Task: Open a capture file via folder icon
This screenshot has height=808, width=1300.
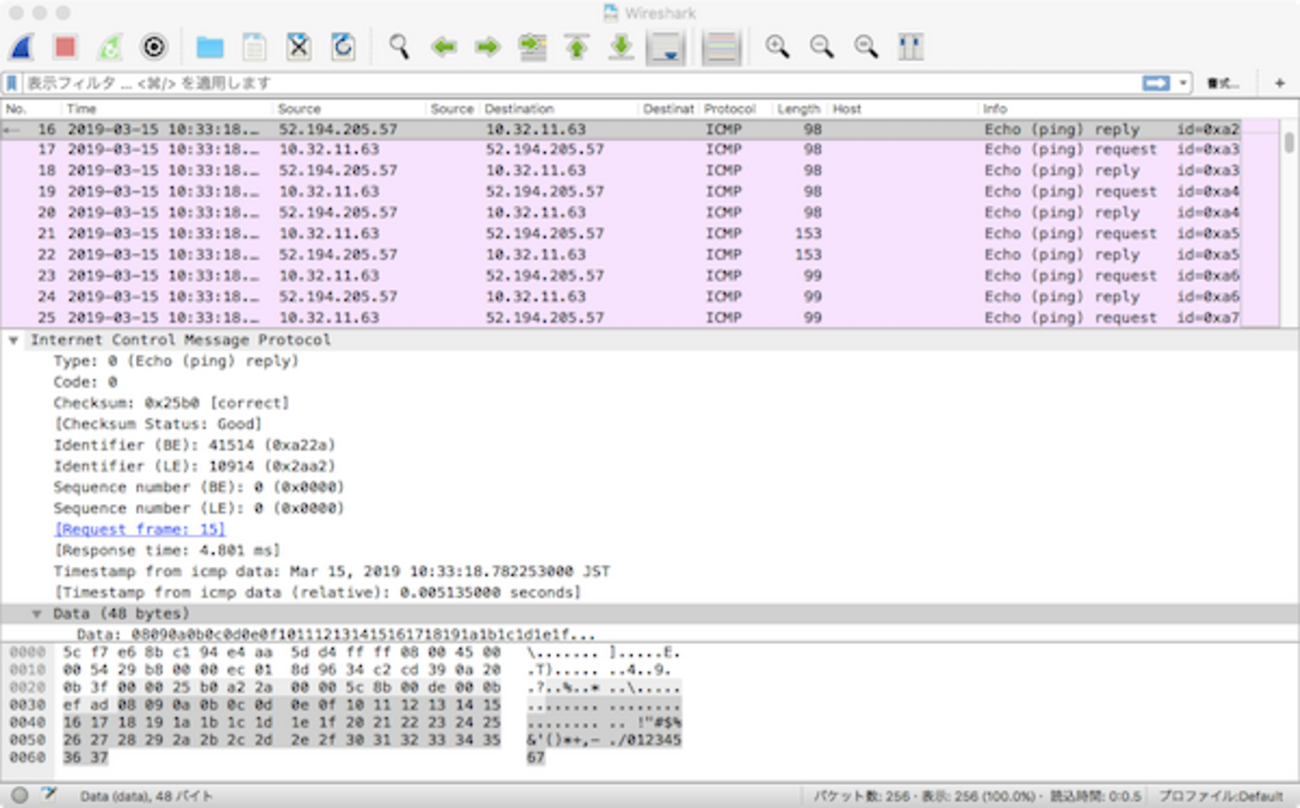Action: coord(209,47)
